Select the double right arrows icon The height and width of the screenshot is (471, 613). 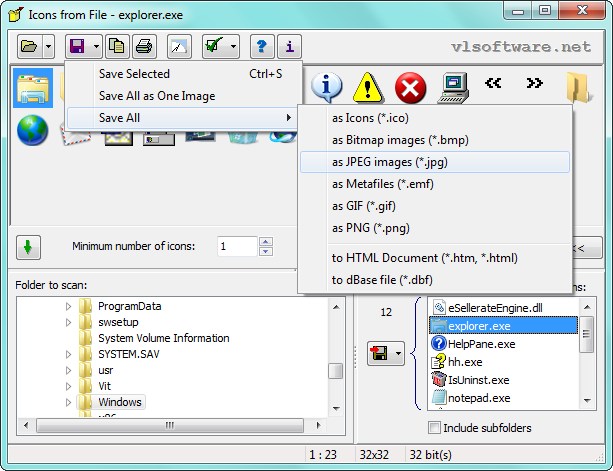534,83
